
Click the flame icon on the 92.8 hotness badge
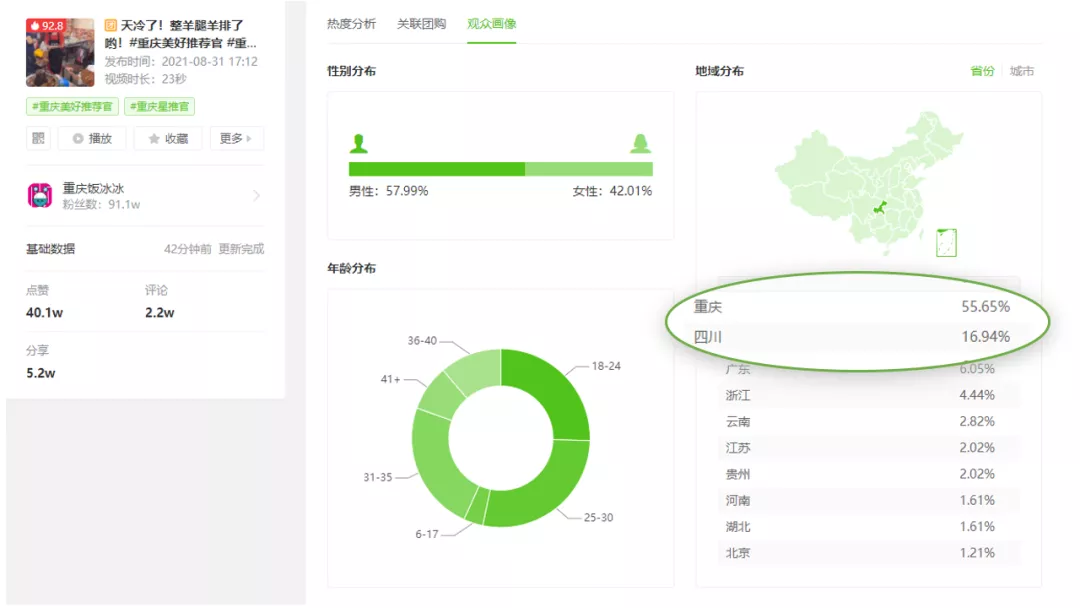37,23
